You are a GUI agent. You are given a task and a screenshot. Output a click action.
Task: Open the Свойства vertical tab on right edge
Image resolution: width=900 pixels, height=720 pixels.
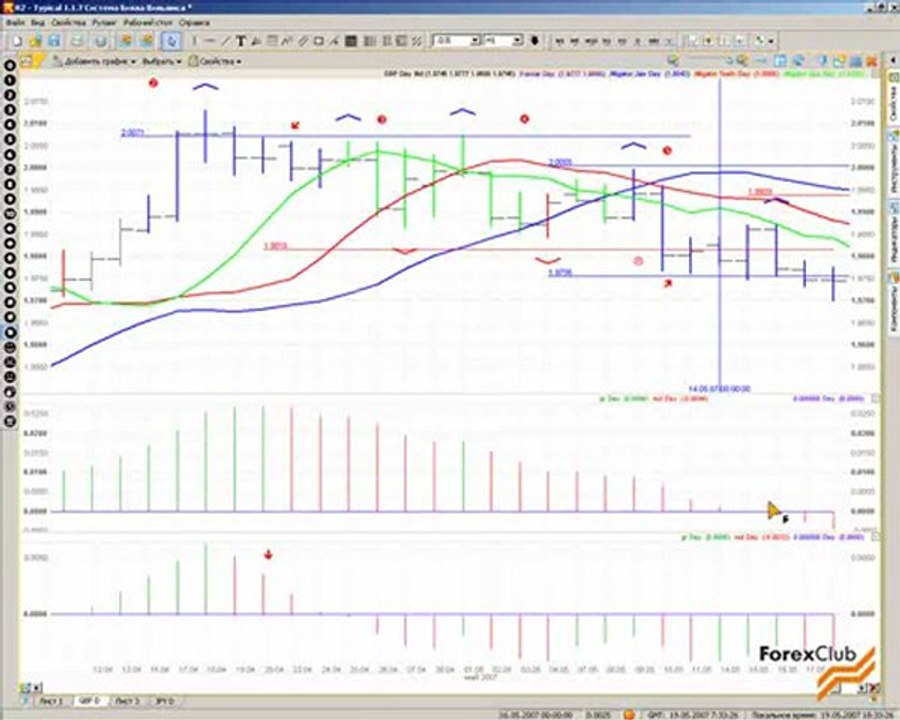point(894,98)
